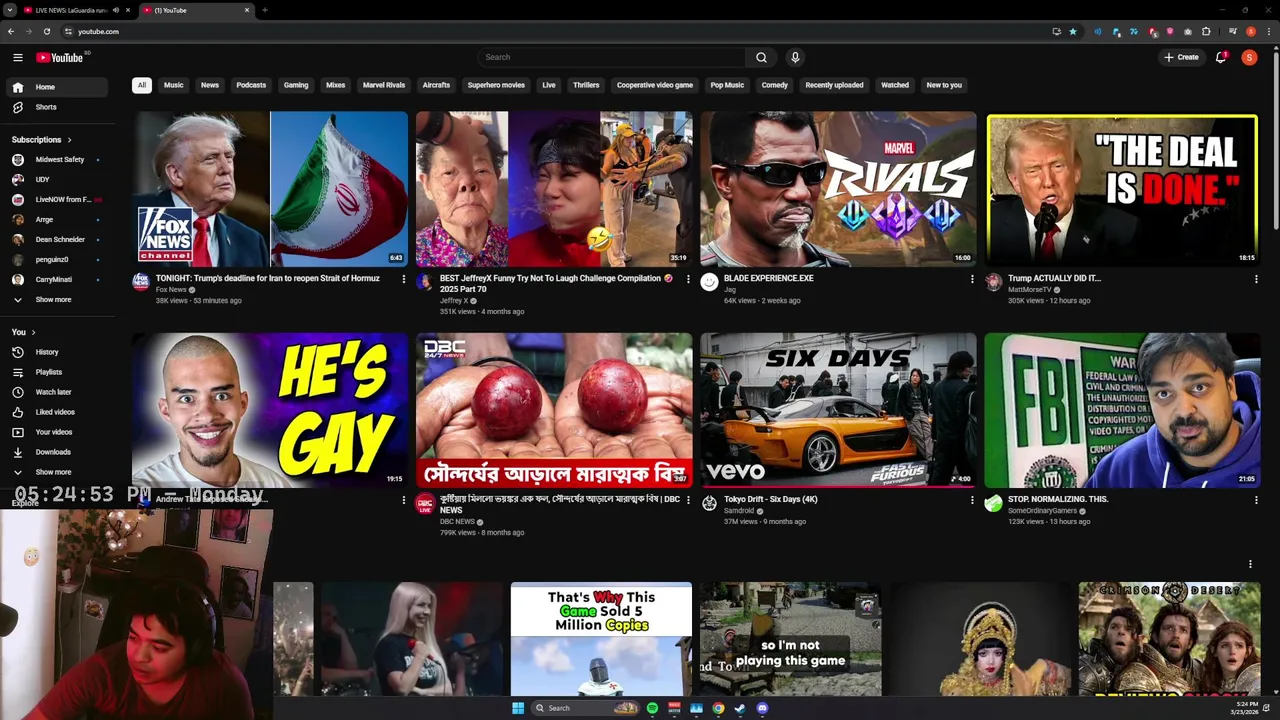Open Shorts in the sidebar

point(55,107)
